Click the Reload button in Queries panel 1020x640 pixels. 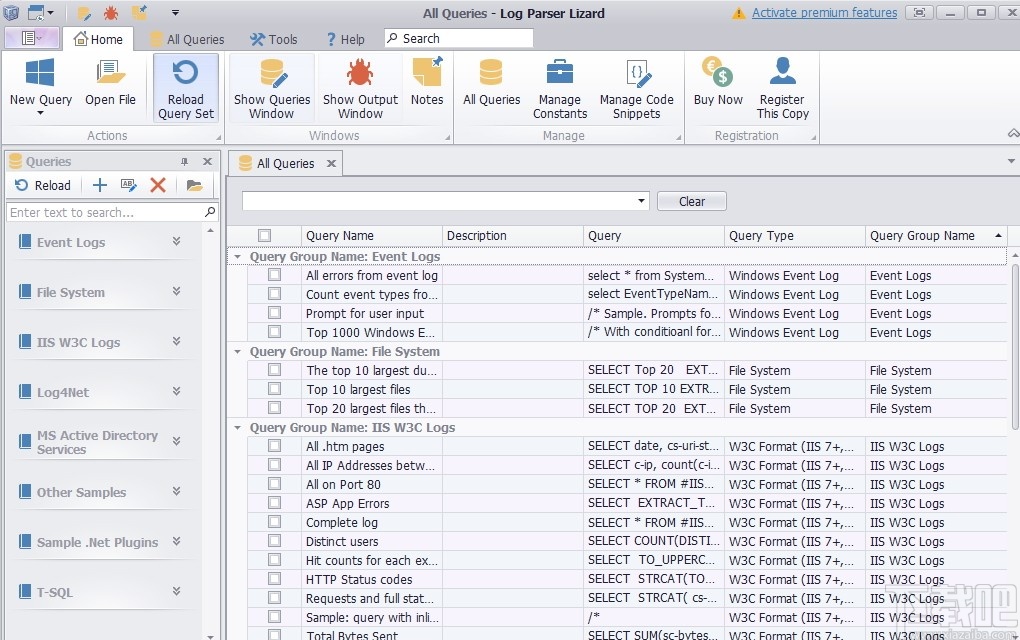pyautogui.click(x=43, y=185)
